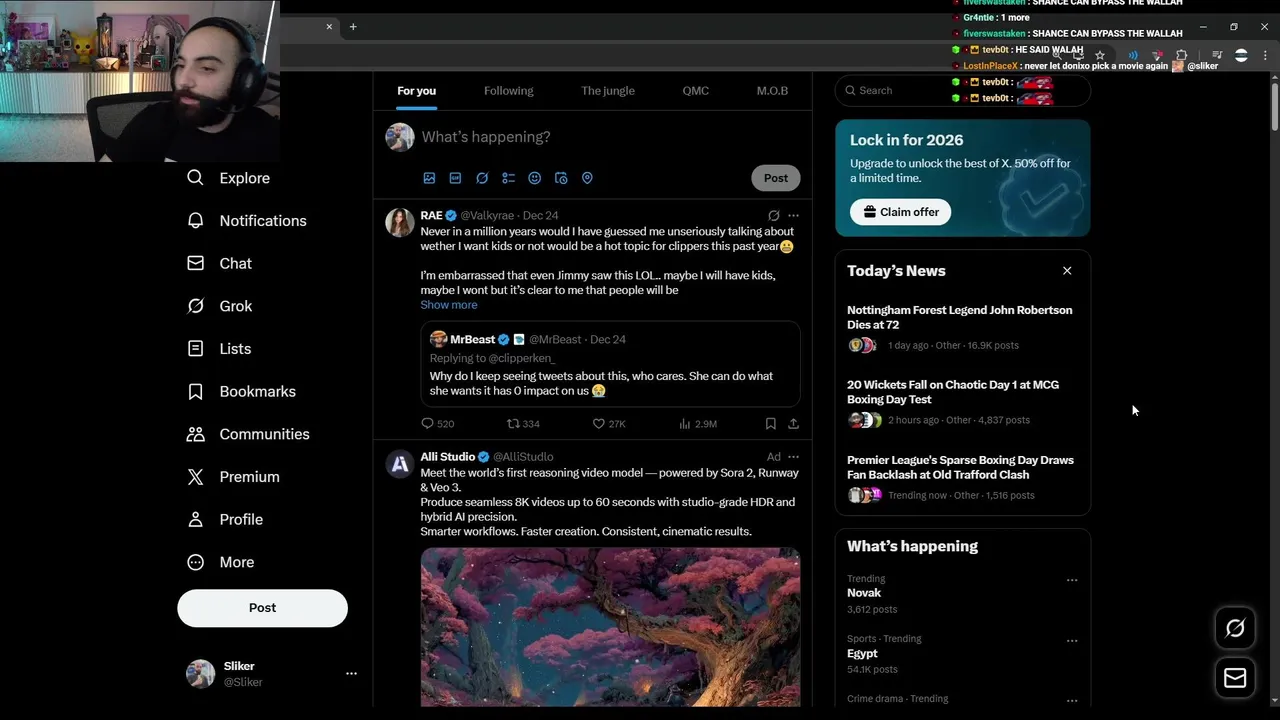Open Communities in sidebar
Image resolution: width=1280 pixels, height=720 pixels.
[249, 434]
